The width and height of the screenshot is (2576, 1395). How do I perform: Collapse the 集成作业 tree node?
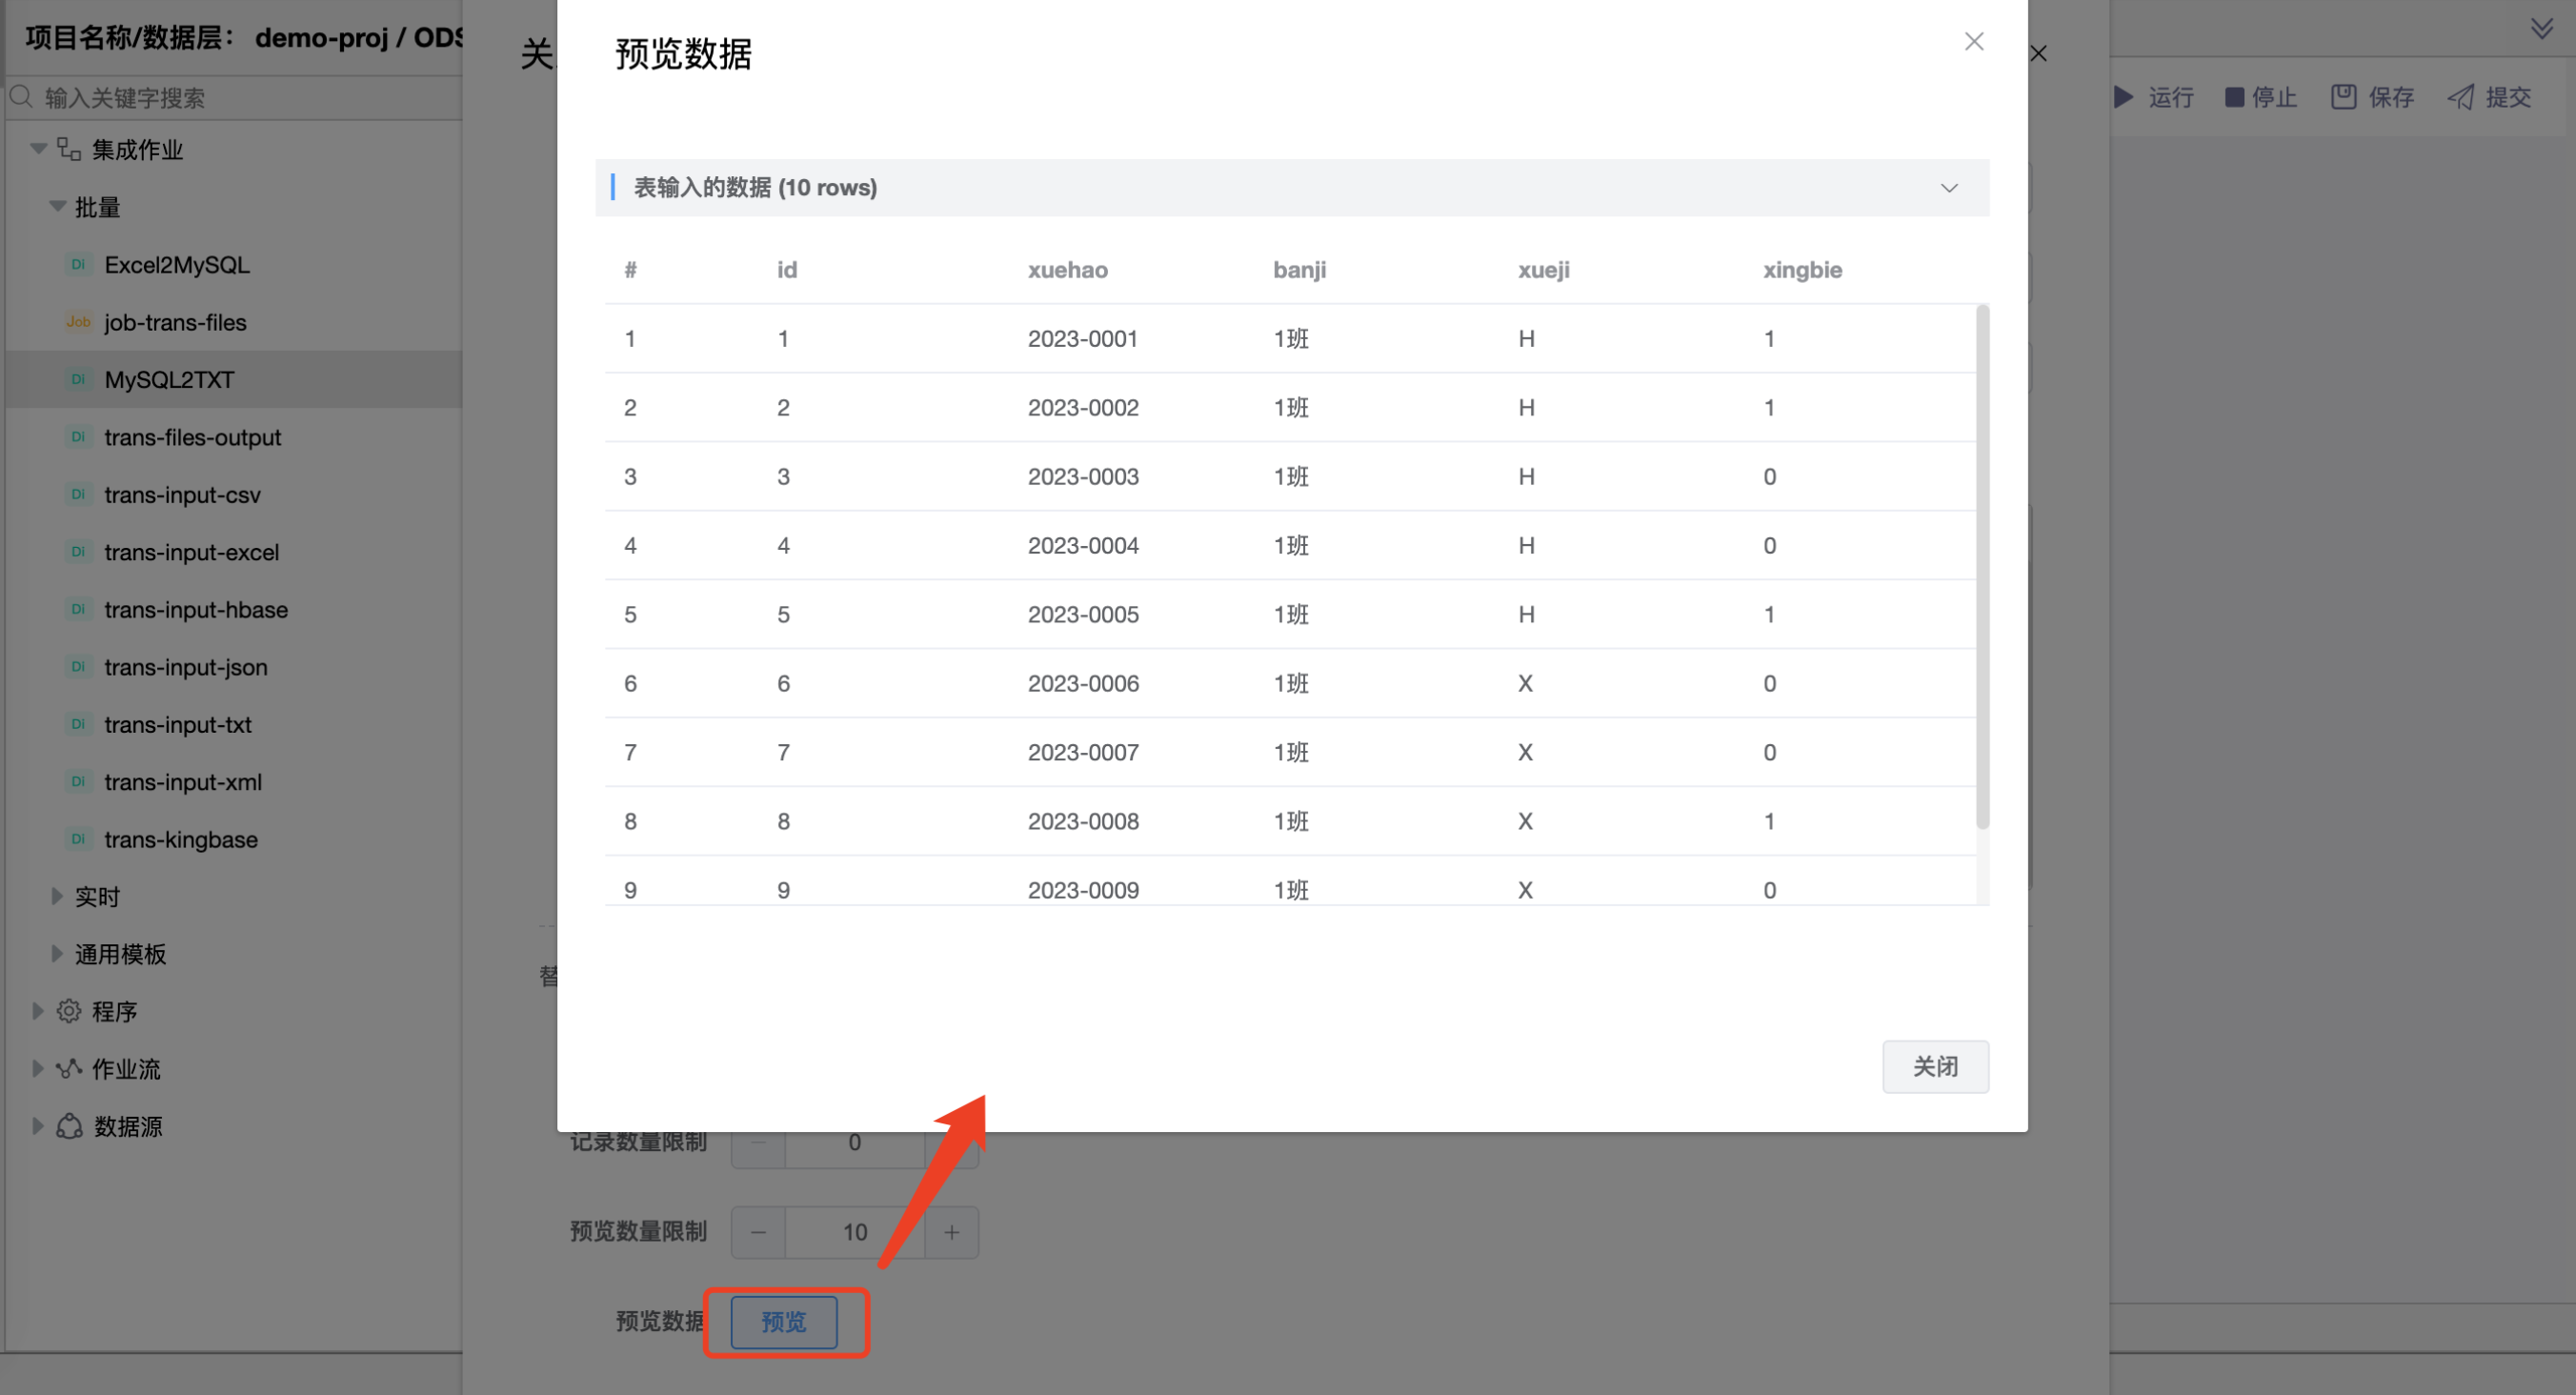click(x=38, y=149)
